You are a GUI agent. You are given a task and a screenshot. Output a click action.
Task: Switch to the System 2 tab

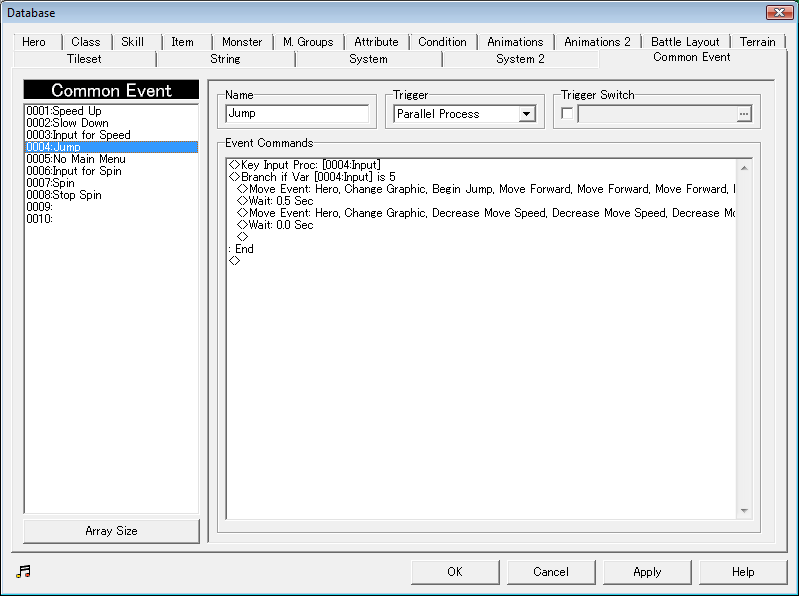pyautogui.click(x=520, y=59)
